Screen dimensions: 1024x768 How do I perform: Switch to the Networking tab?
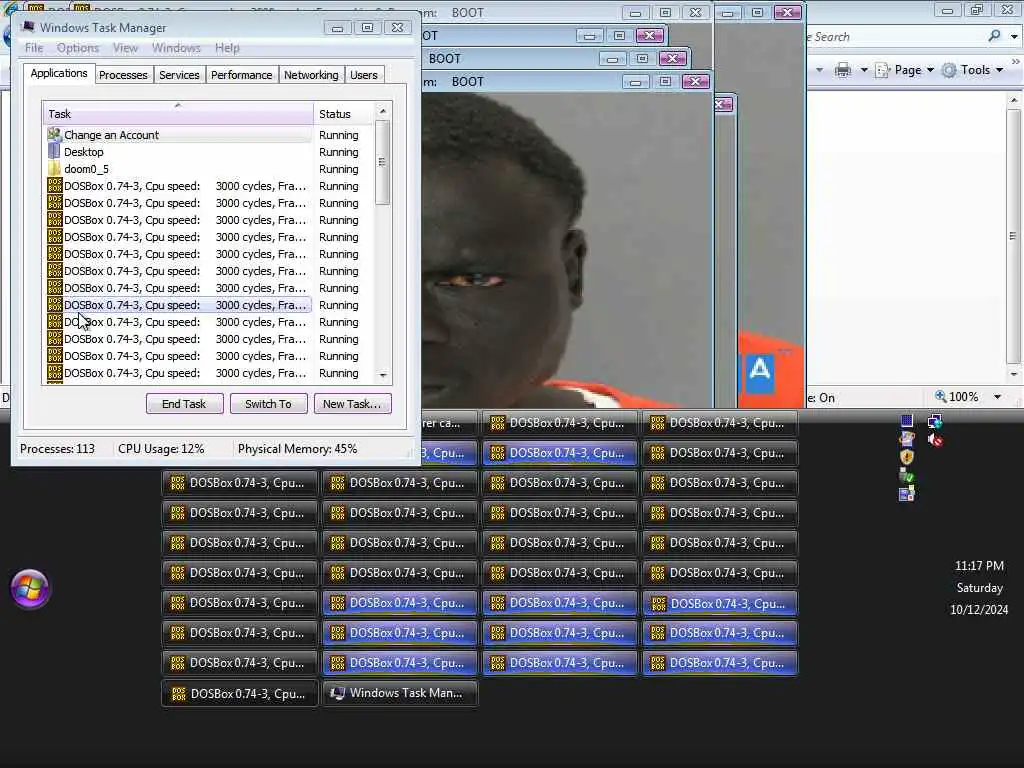[x=311, y=75]
